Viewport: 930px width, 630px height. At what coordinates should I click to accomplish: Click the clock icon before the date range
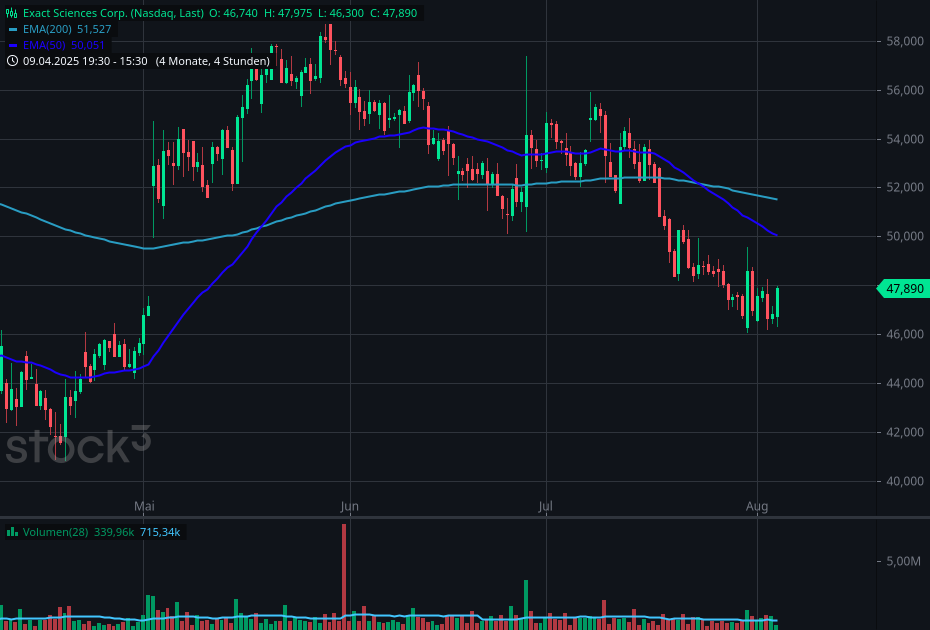click(x=12, y=61)
